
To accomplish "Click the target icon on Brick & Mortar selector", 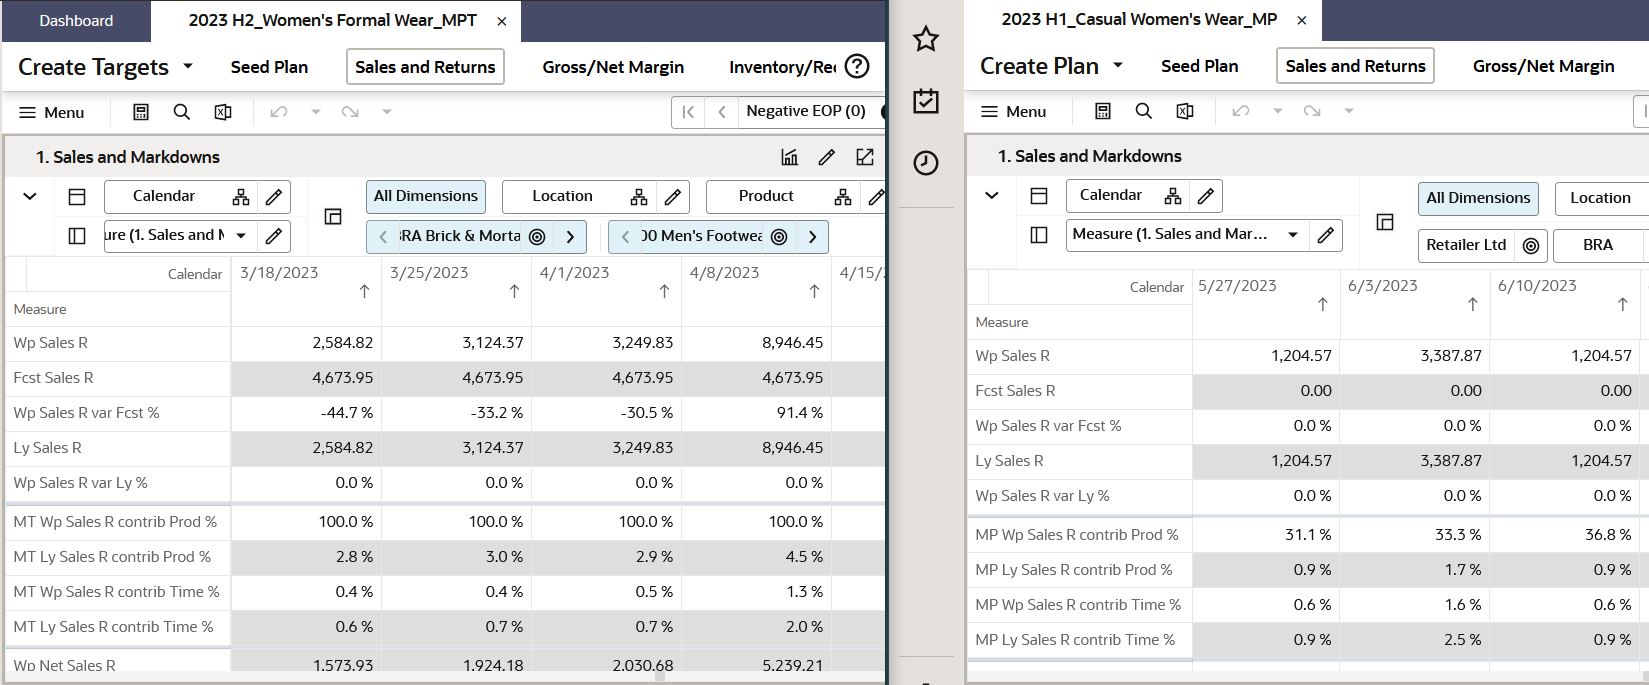I will pyautogui.click(x=537, y=237).
